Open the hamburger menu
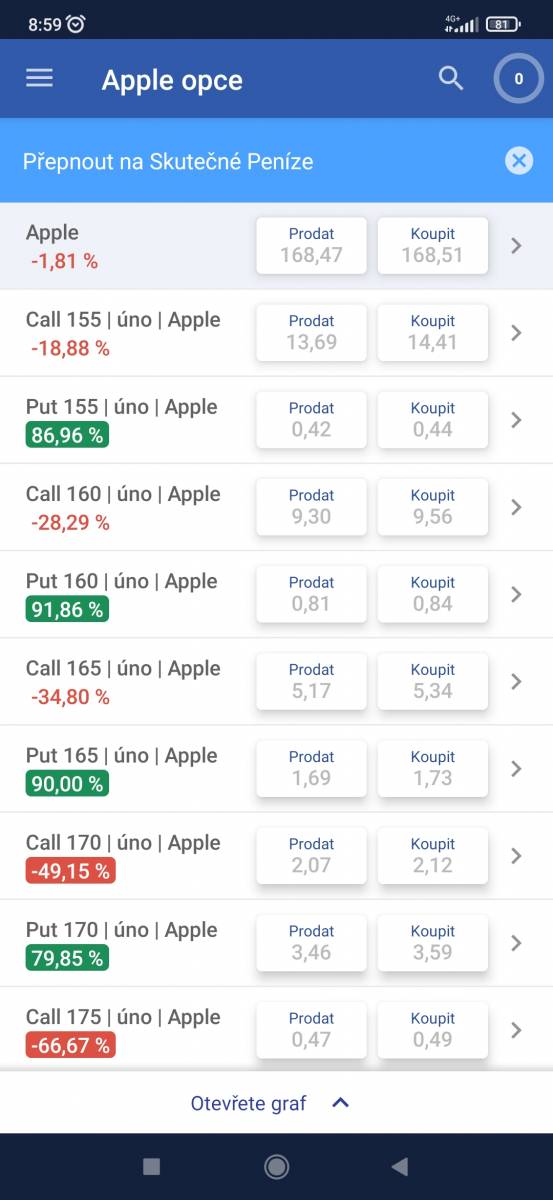Screen dimensions: 553x1200 coord(39,78)
